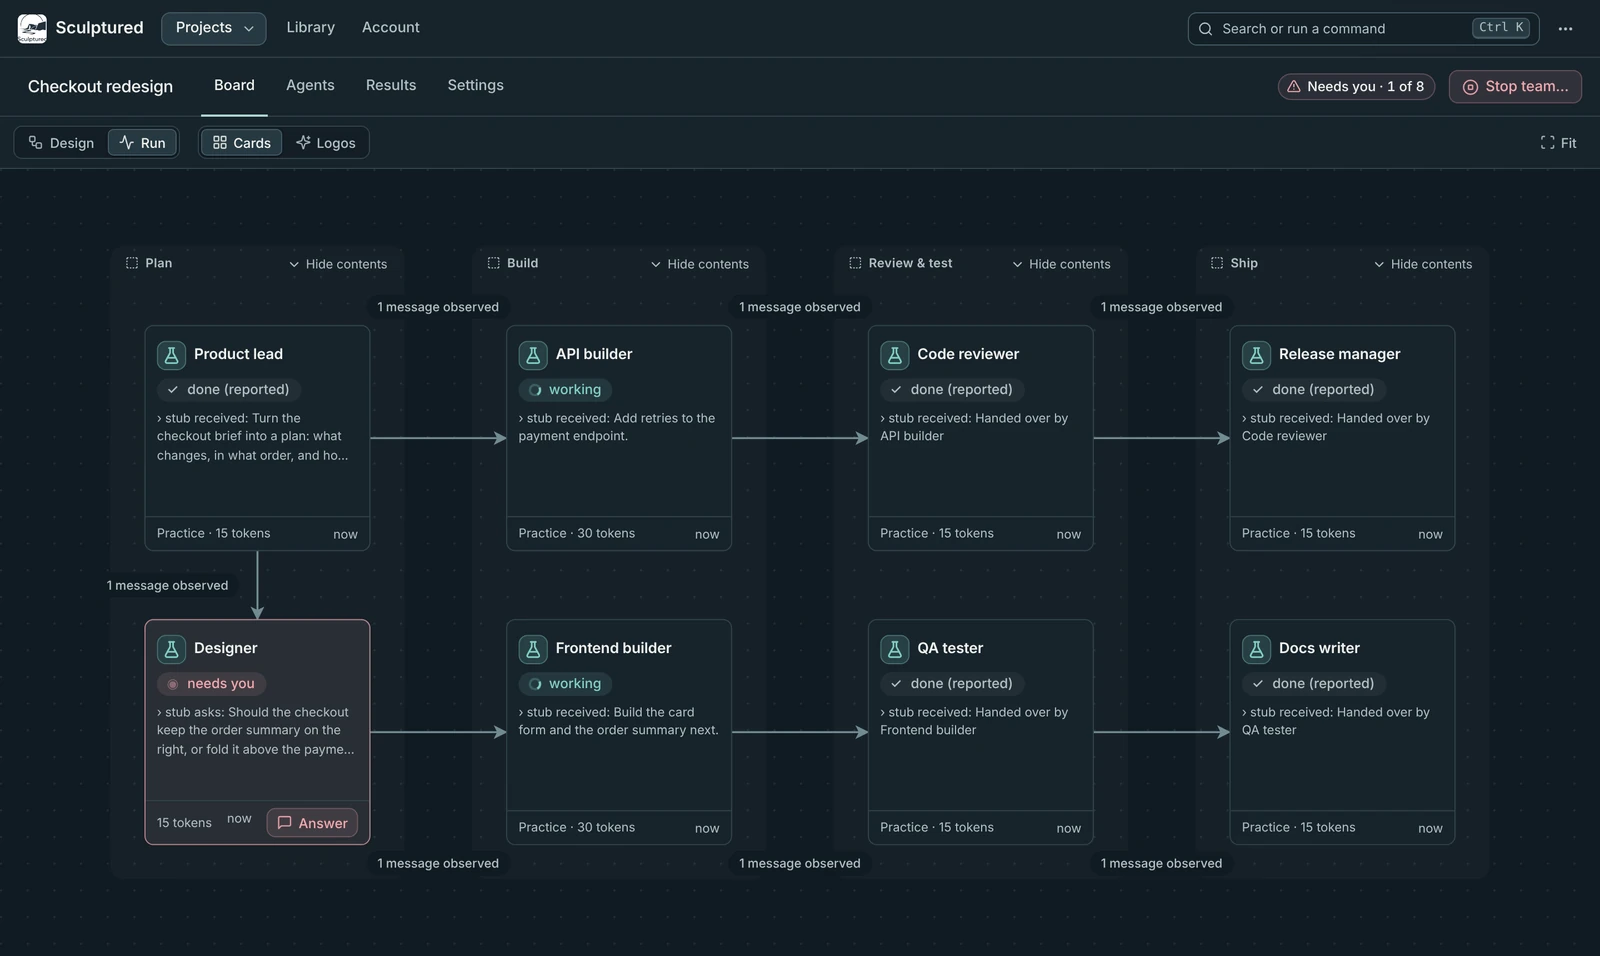Click the Release manager agent flask icon

(1256, 354)
